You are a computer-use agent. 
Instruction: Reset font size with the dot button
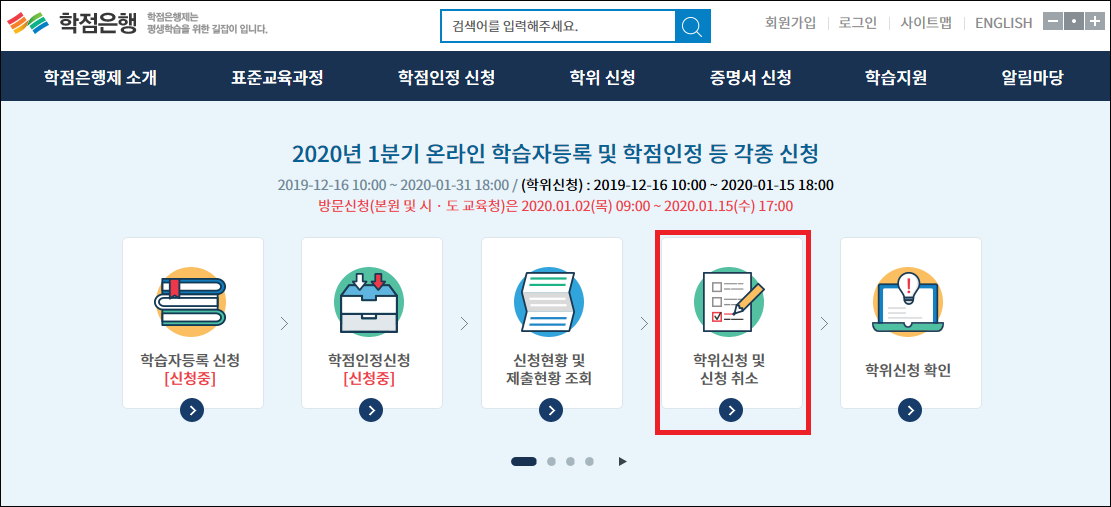(1072, 22)
